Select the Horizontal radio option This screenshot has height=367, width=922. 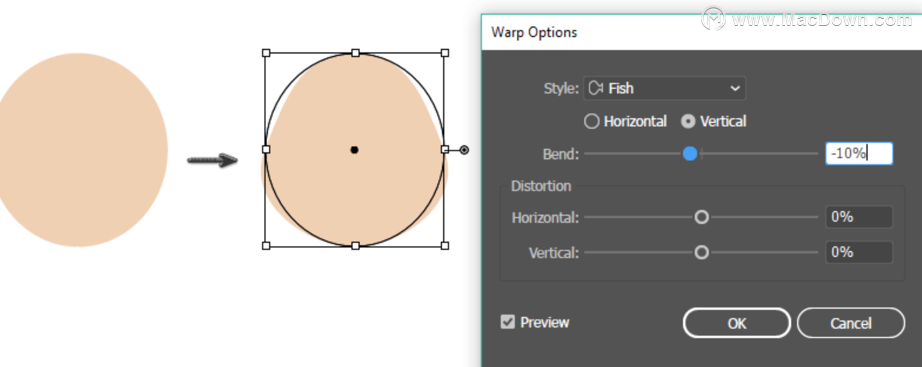click(x=625, y=122)
